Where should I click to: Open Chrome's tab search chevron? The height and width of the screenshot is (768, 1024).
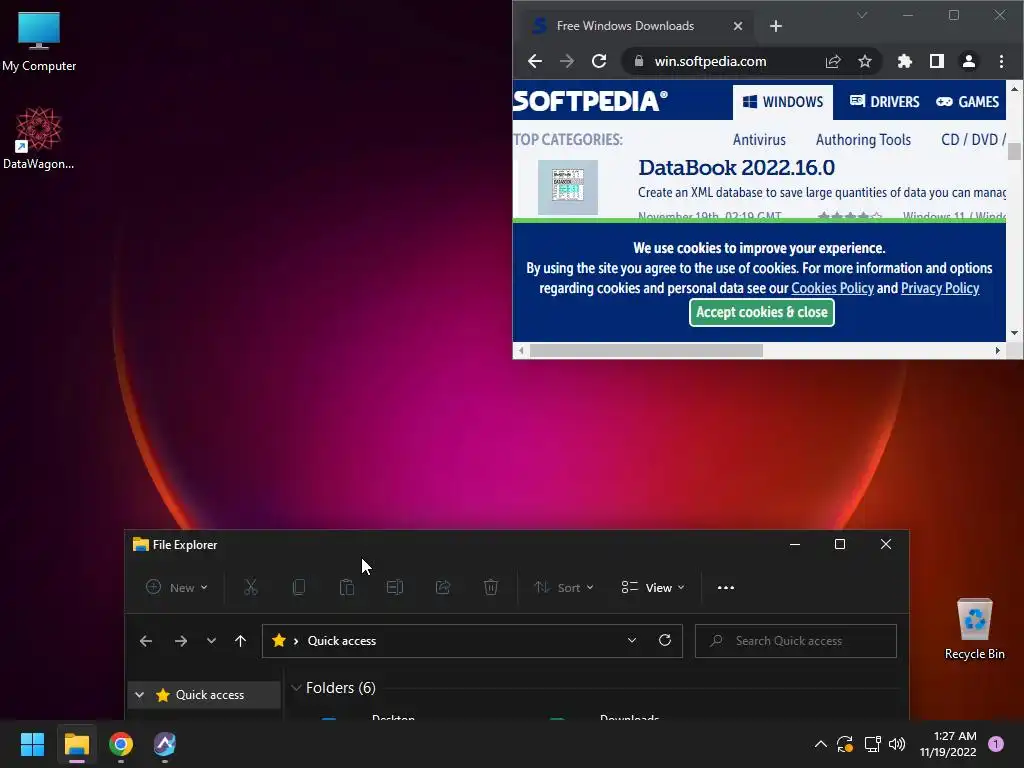coord(862,15)
